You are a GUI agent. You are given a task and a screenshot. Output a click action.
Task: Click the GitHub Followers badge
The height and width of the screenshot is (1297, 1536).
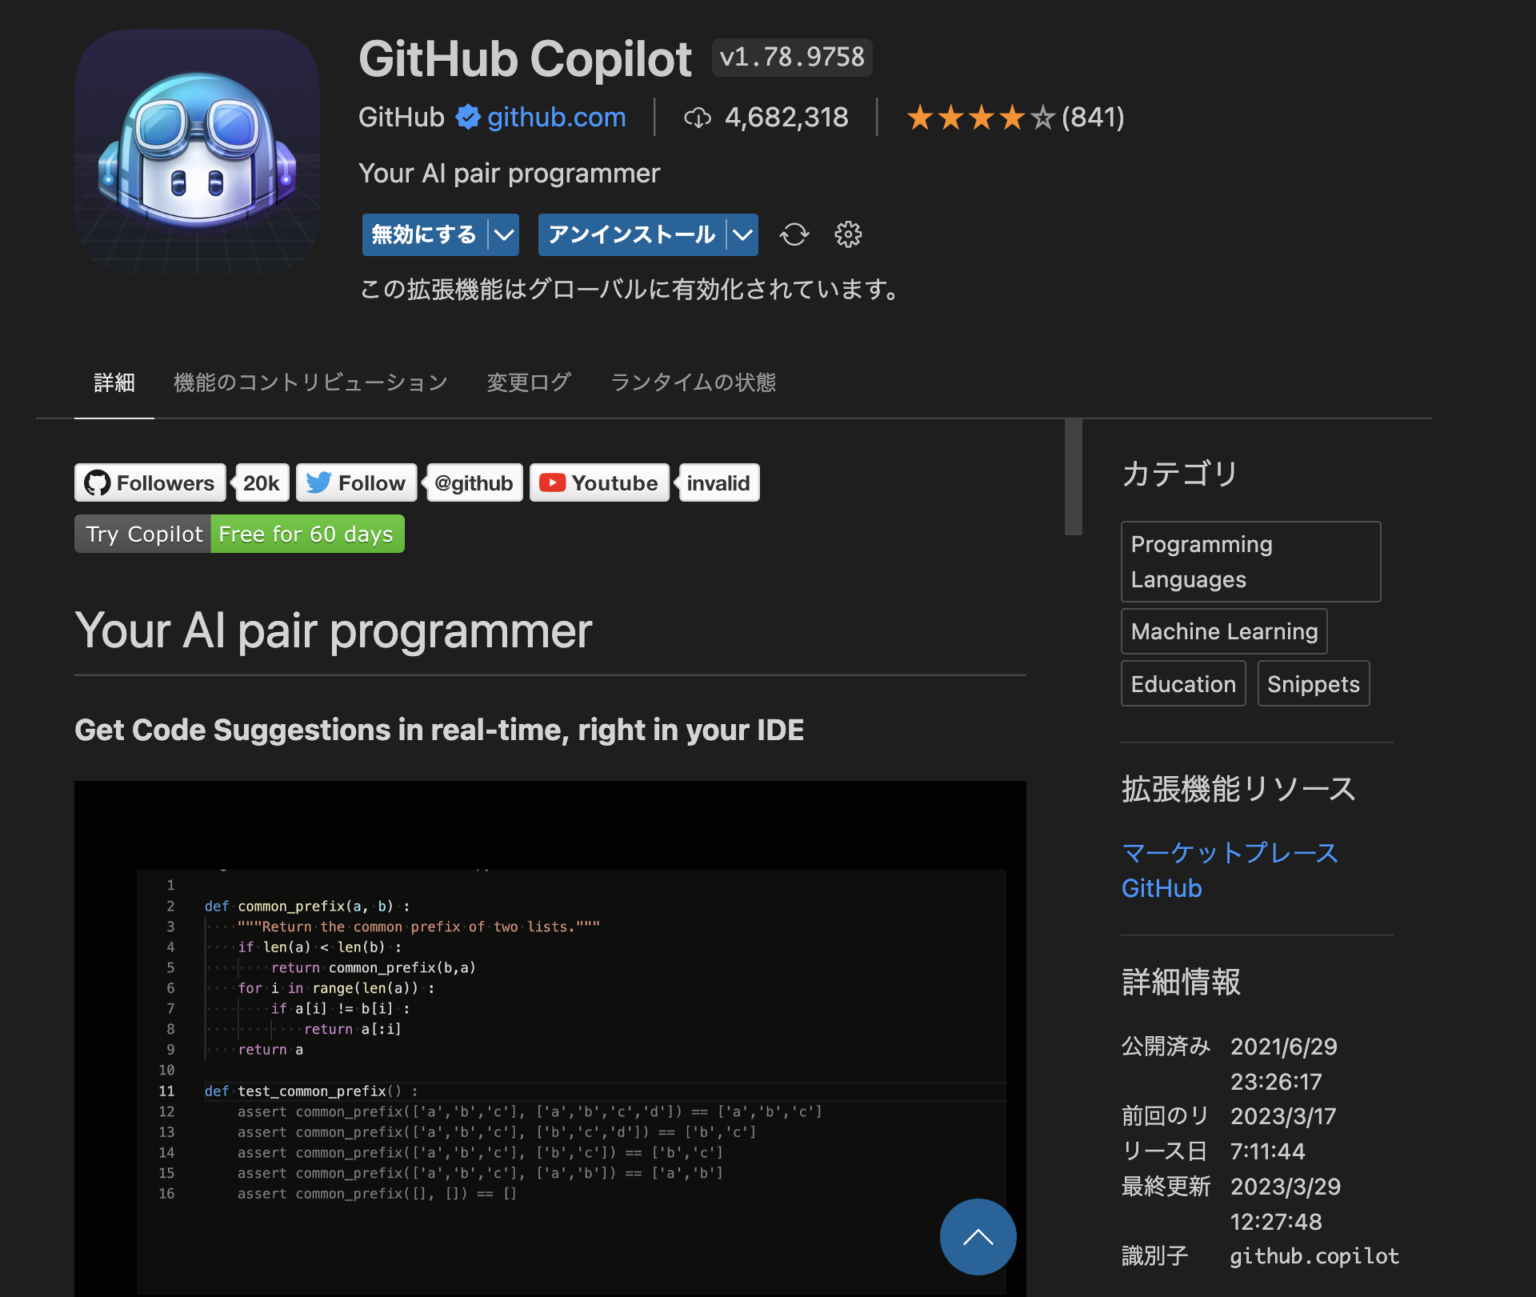point(151,483)
